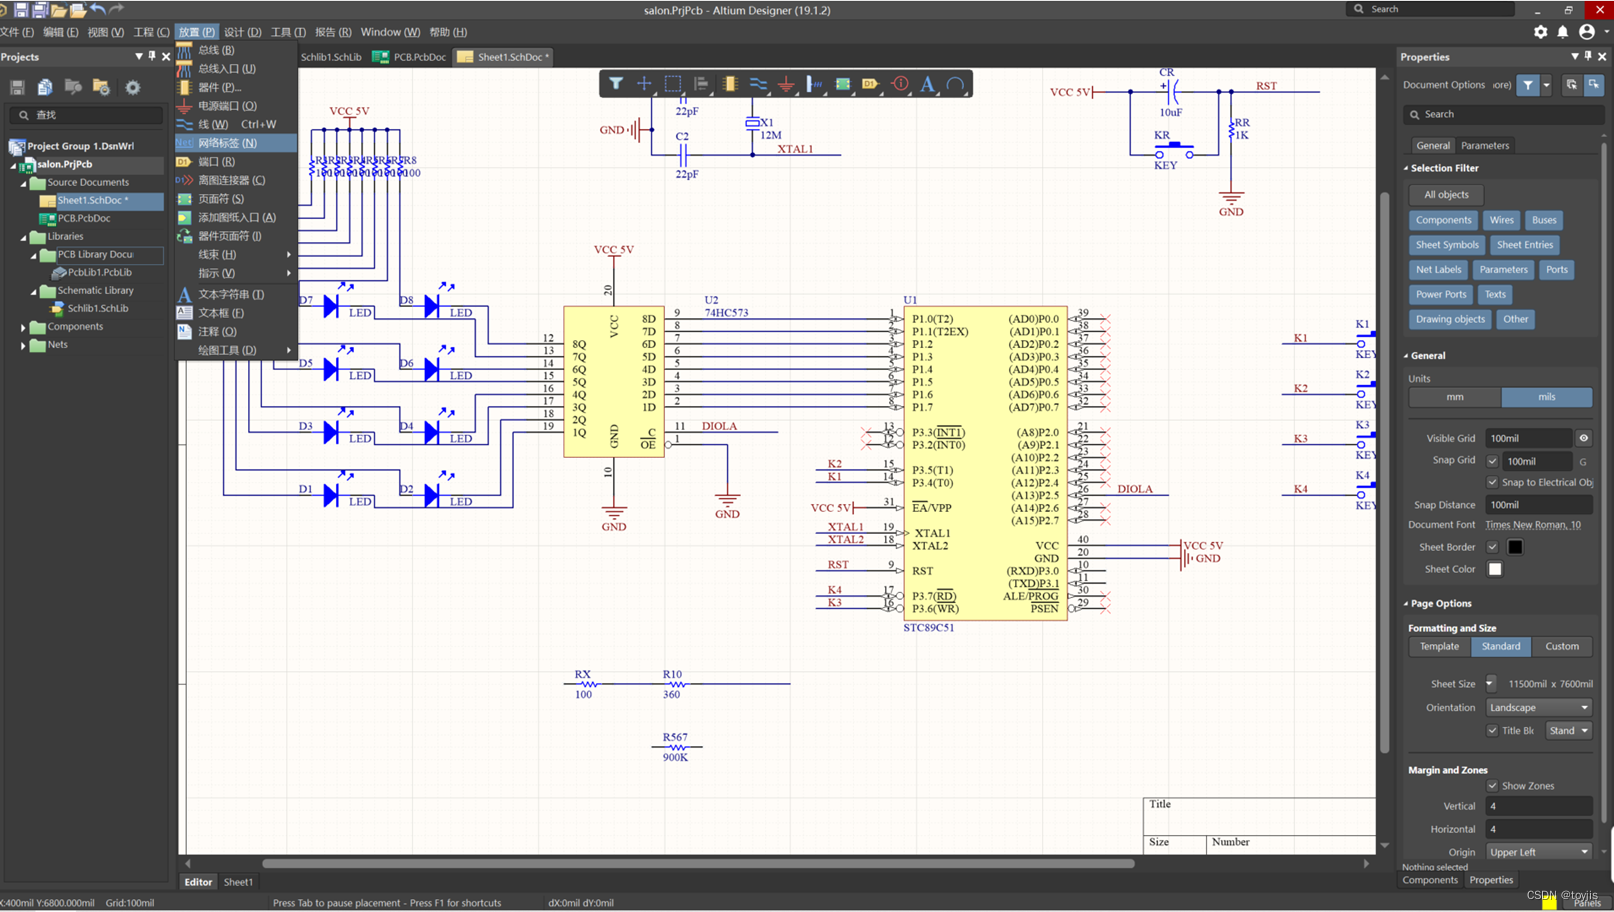Toggle the Visible Grid eye icon
Image resolution: width=1614 pixels, height=912 pixels.
(1583, 438)
